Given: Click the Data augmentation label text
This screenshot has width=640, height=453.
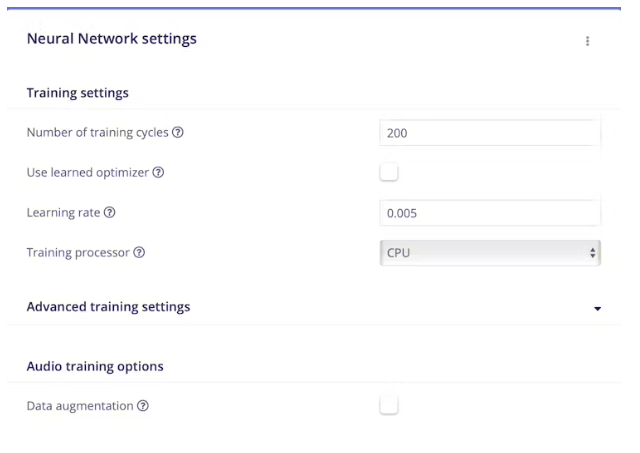Looking at the screenshot, I should pos(80,406).
